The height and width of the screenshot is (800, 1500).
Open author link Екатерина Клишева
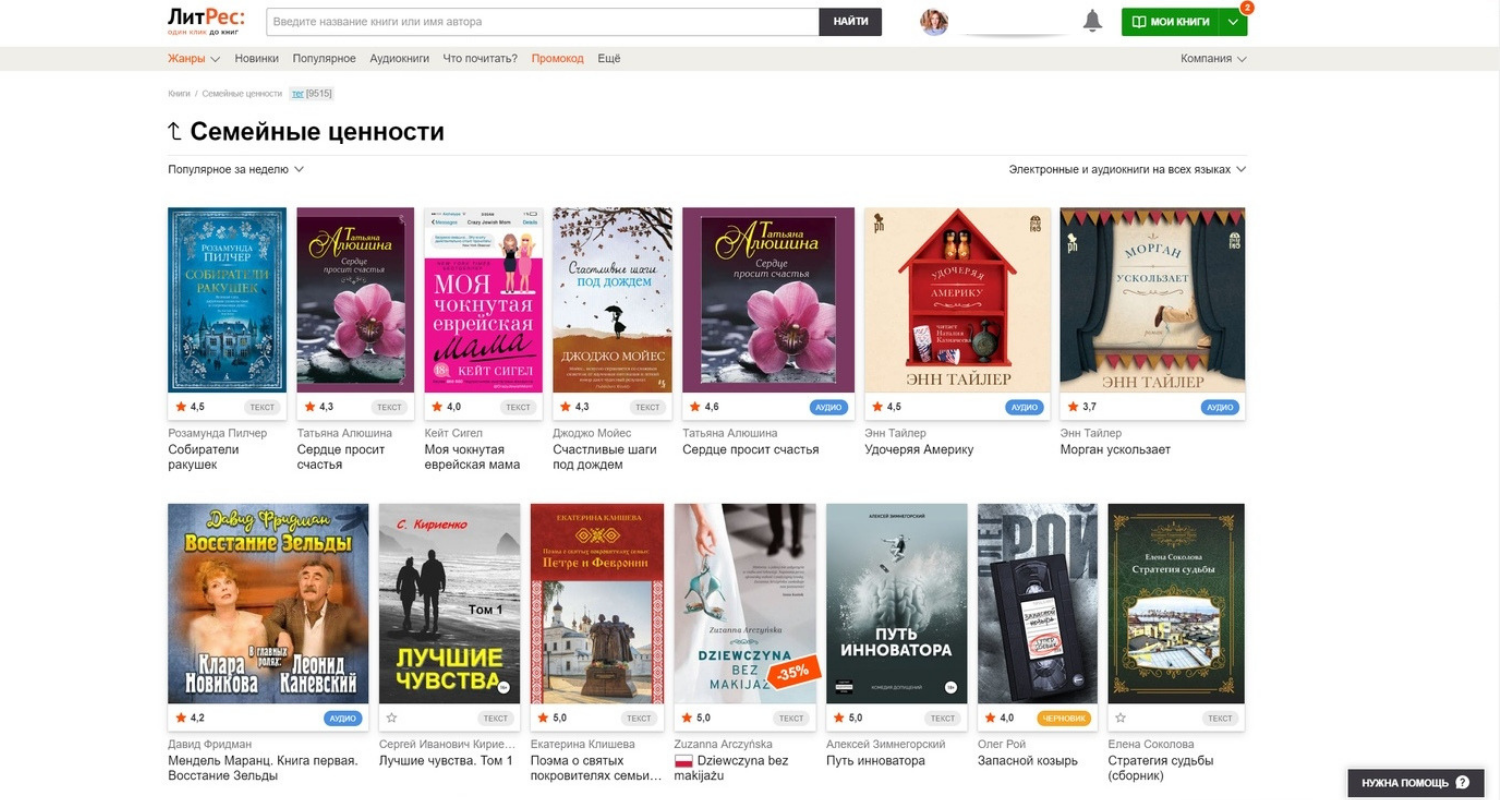point(583,744)
